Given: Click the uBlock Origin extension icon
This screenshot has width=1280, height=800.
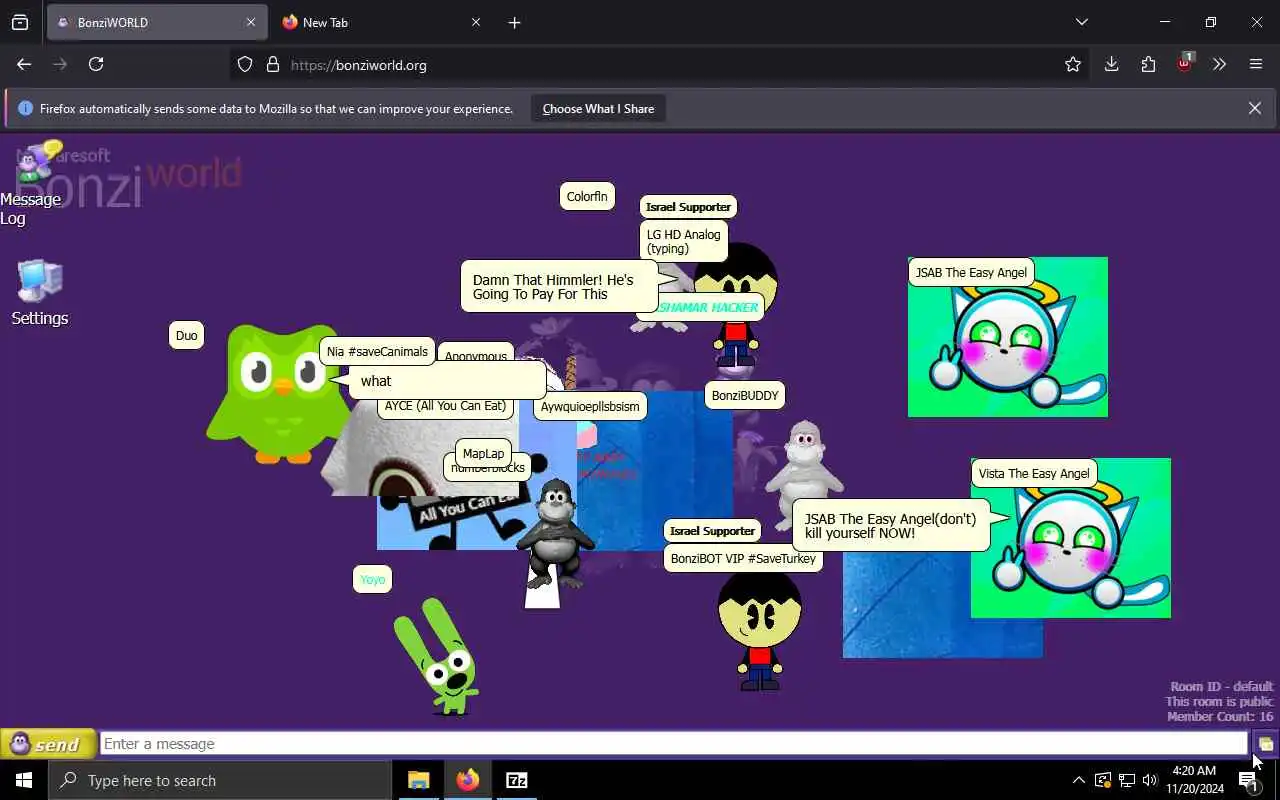Looking at the screenshot, I should pyautogui.click(x=1185, y=63).
